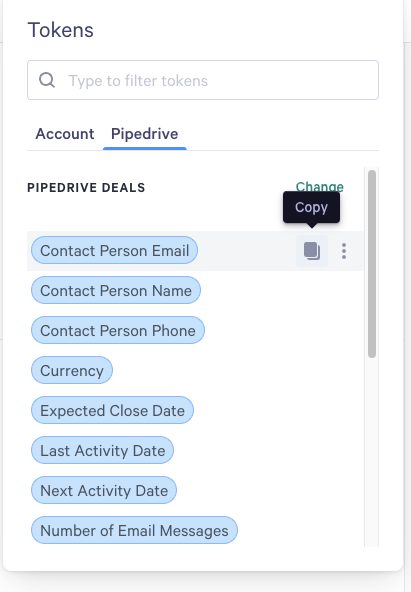Click the Pipedrive Deals section header
The height and width of the screenshot is (592, 411).
[86, 188]
